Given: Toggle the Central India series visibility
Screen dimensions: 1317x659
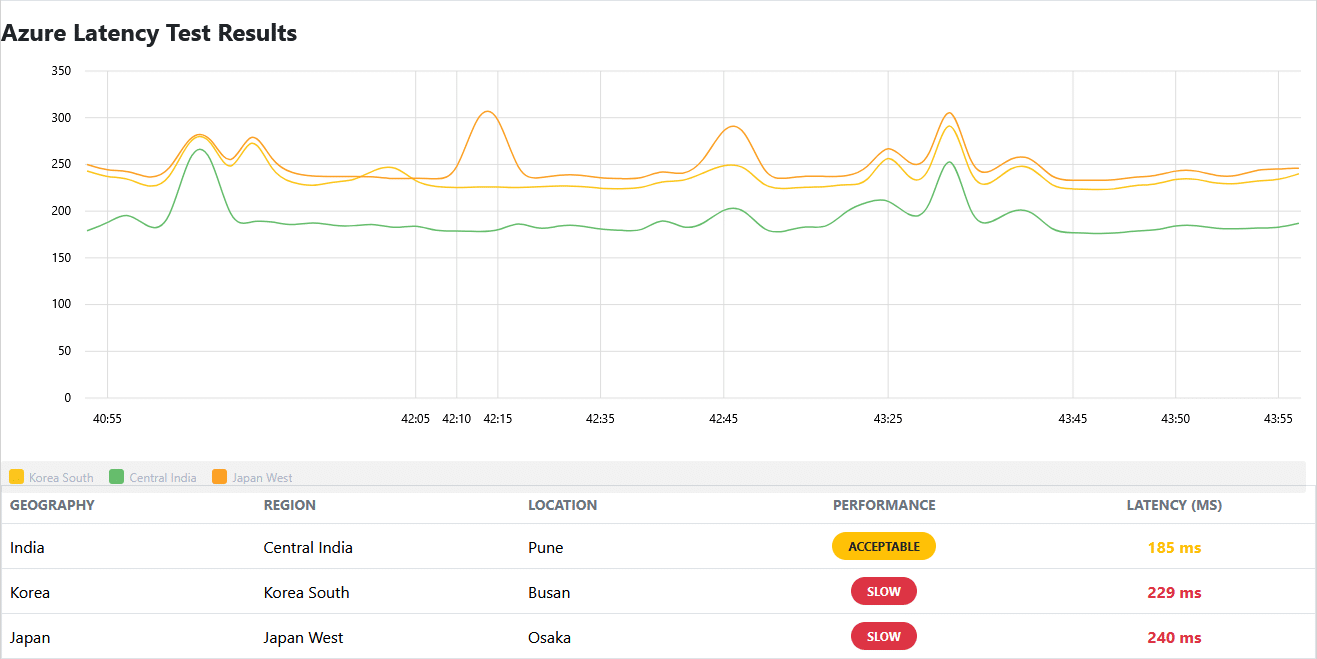Looking at the screenshot, I should click(153, 477).
